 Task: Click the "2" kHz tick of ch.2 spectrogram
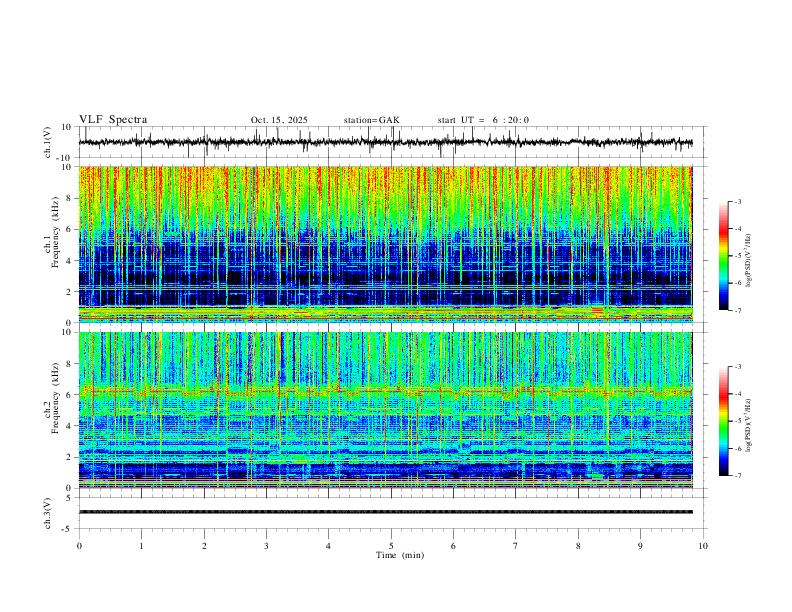coord(69,457)
